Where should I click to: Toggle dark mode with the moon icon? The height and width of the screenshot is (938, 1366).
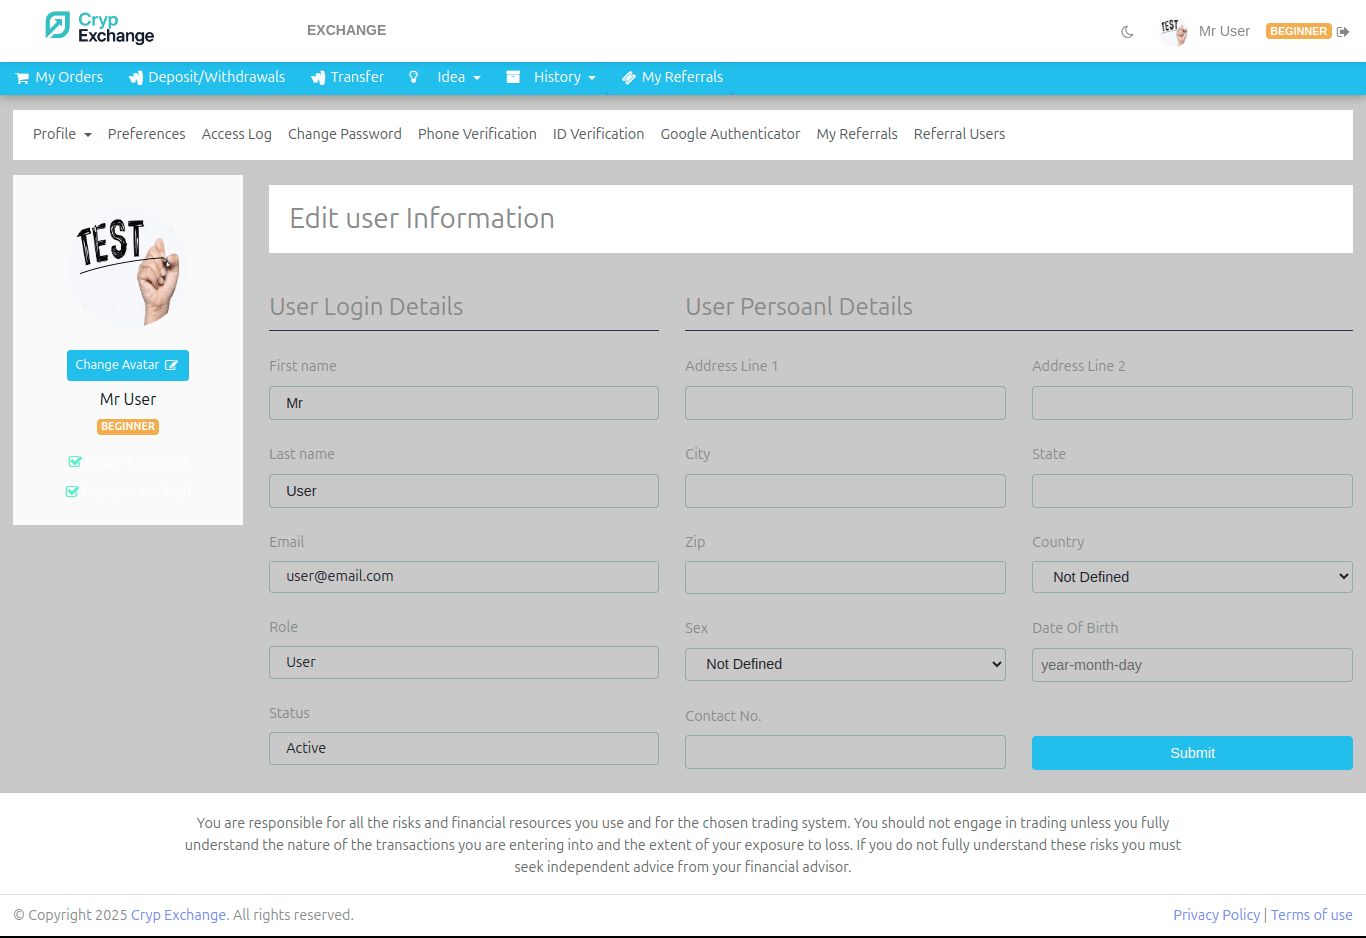1127,32
